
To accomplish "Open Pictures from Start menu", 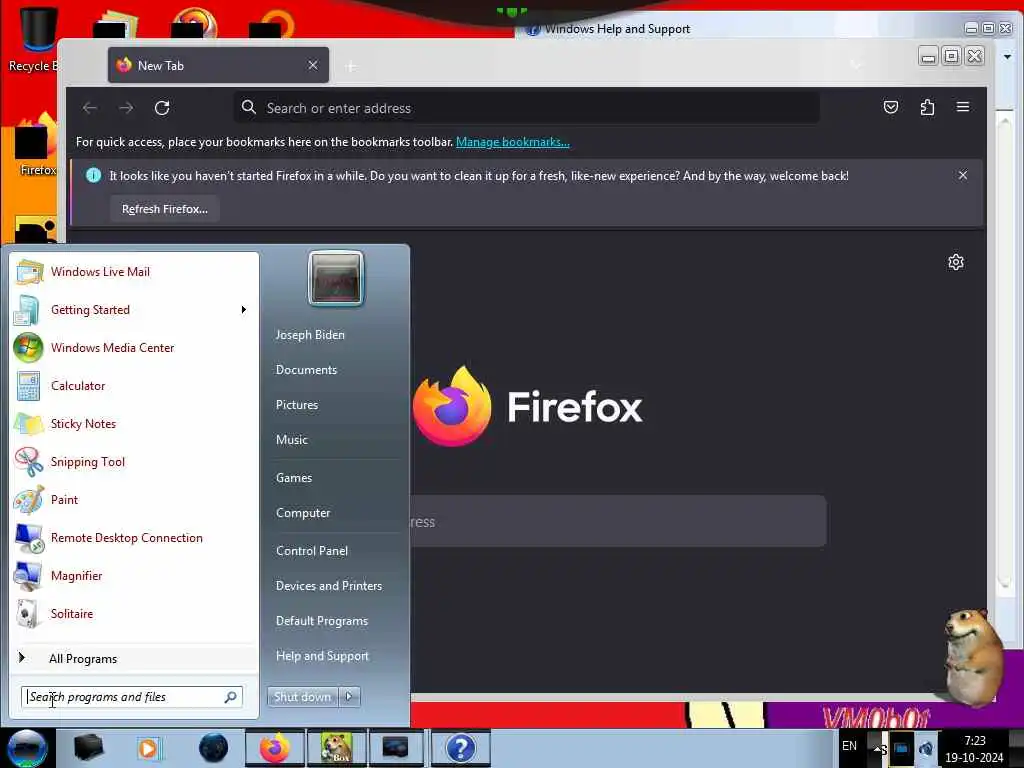I will tap(297, 405).
